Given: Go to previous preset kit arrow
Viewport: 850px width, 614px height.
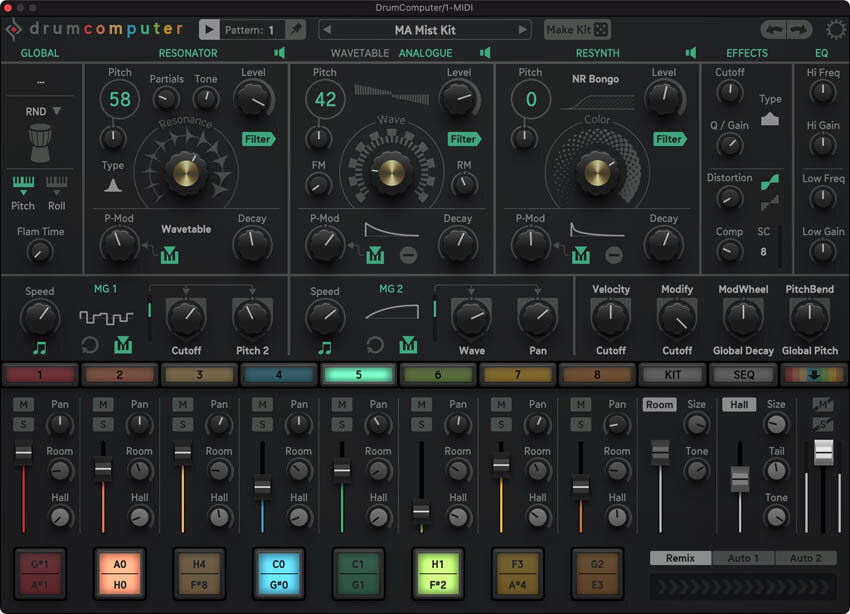Looking at the screenshot, I should pyautogui.click(x=327, y=30).
